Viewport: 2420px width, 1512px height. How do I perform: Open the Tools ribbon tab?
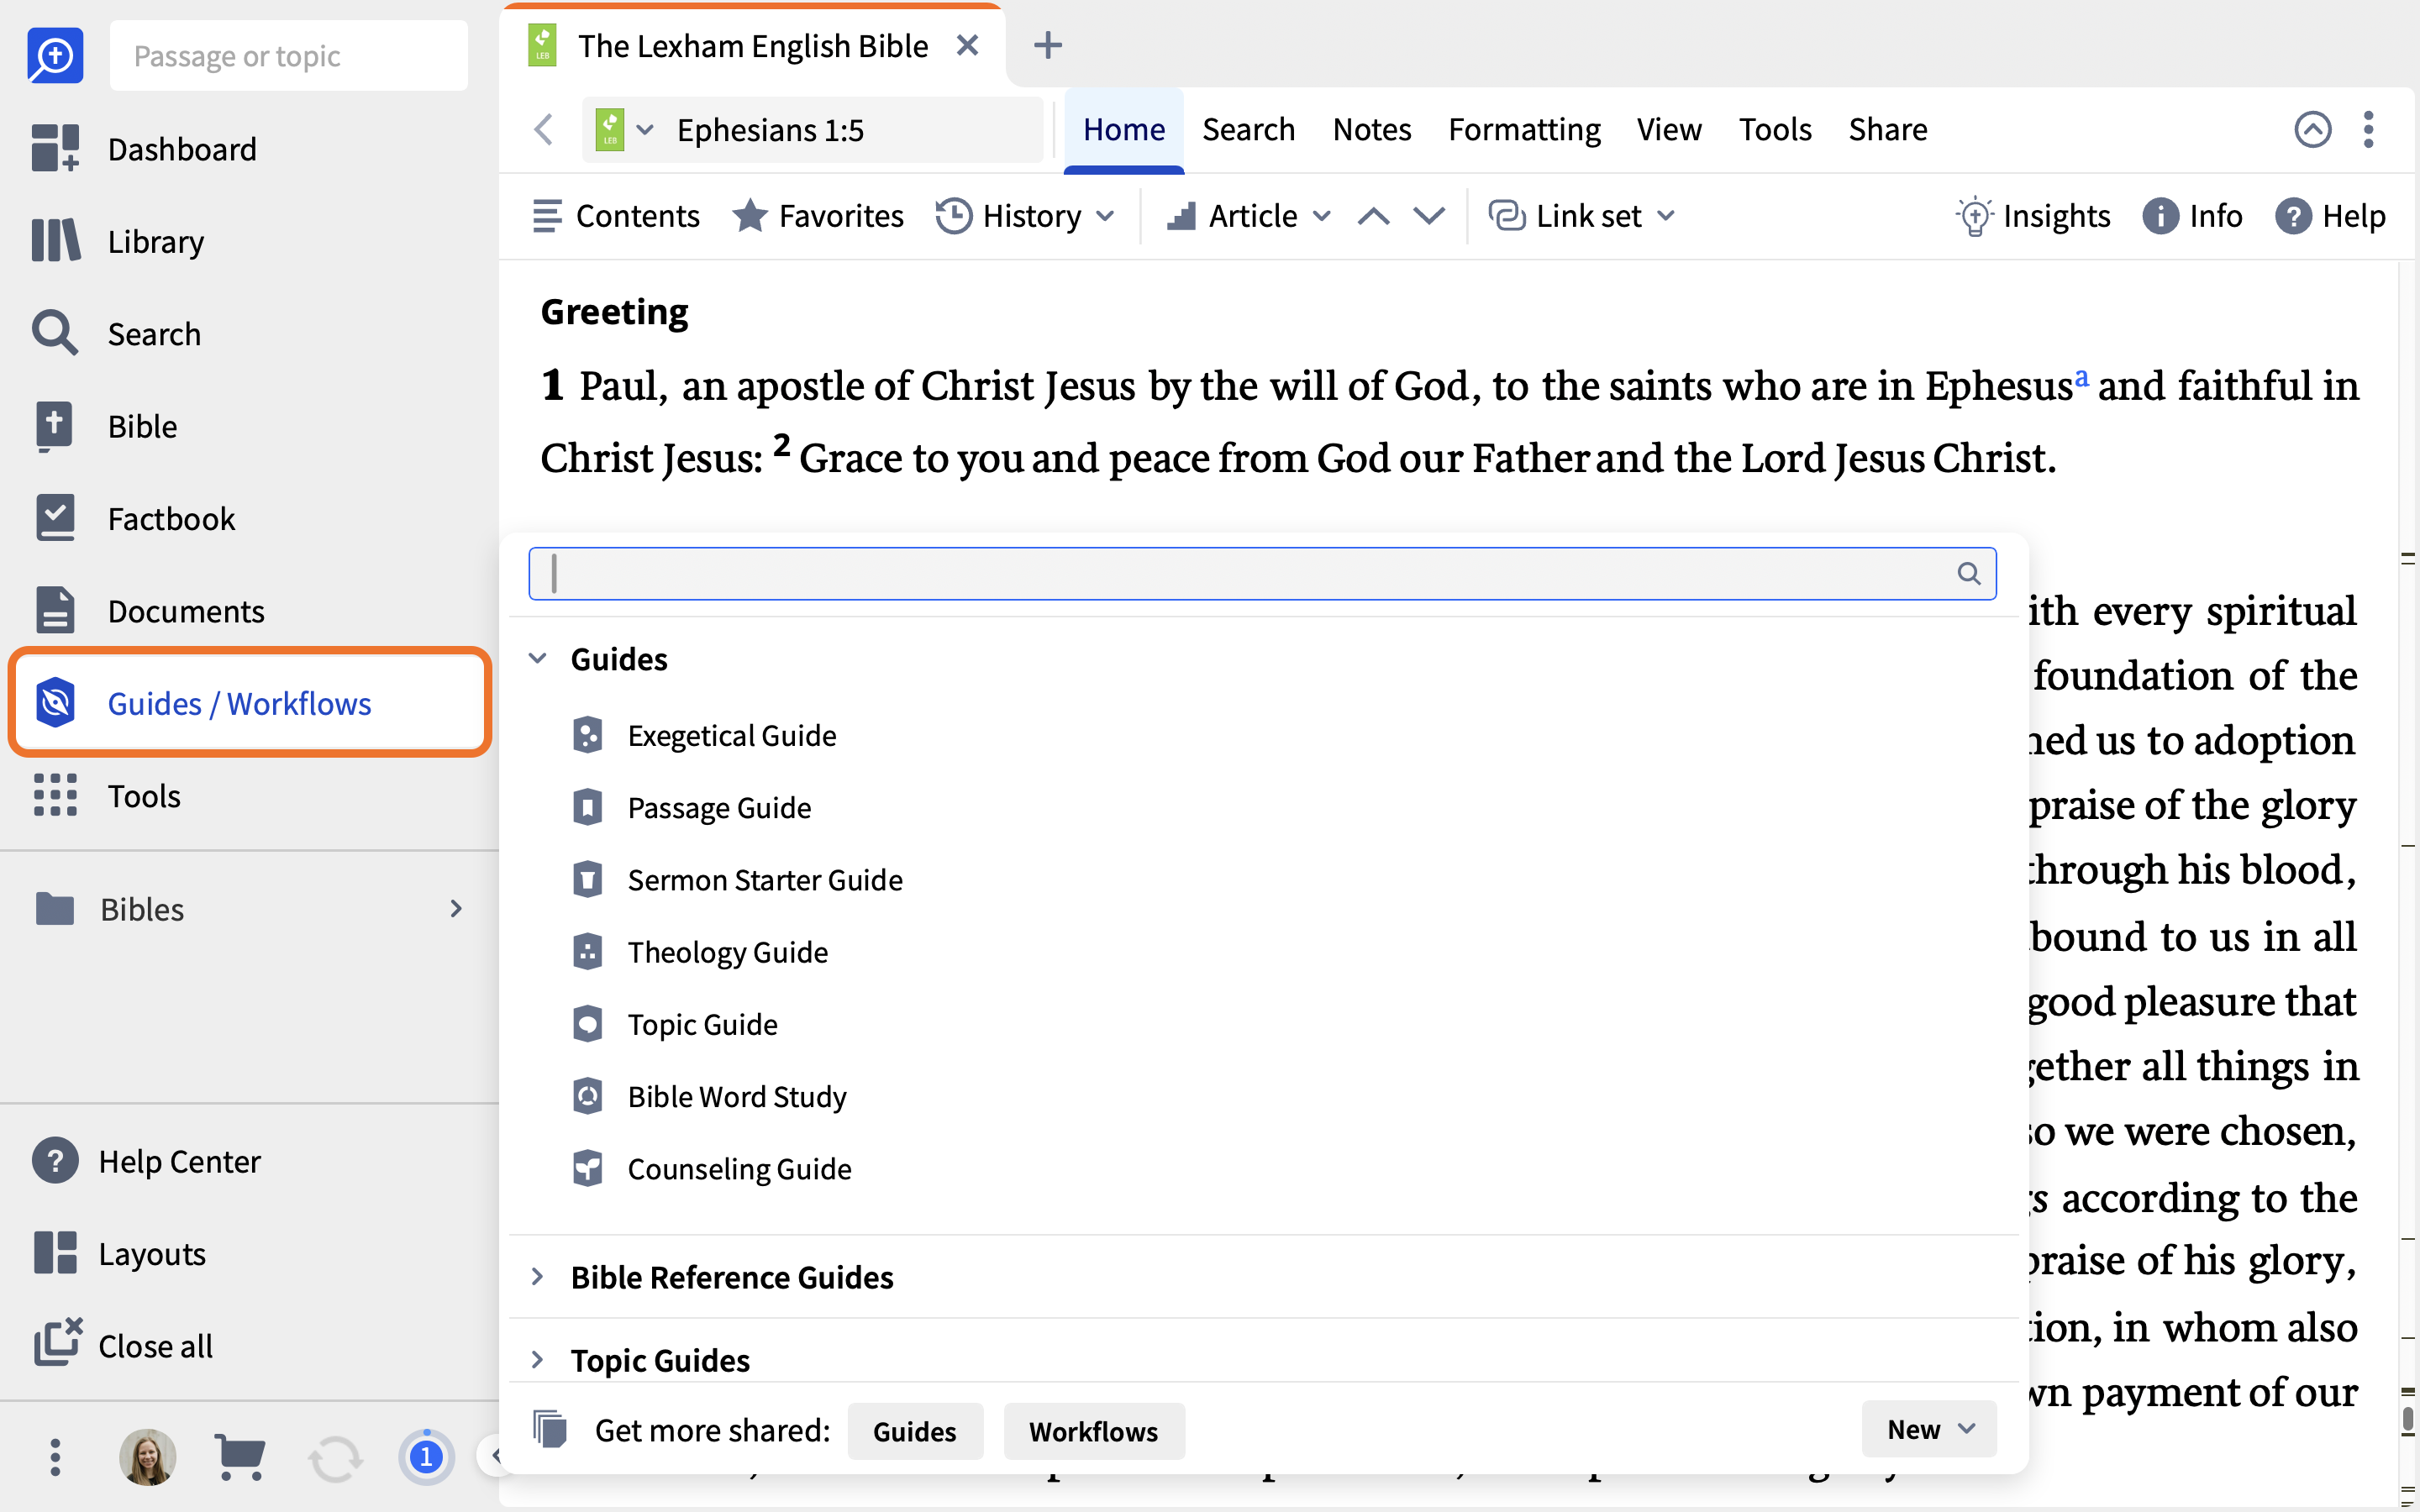point(1775,129)
